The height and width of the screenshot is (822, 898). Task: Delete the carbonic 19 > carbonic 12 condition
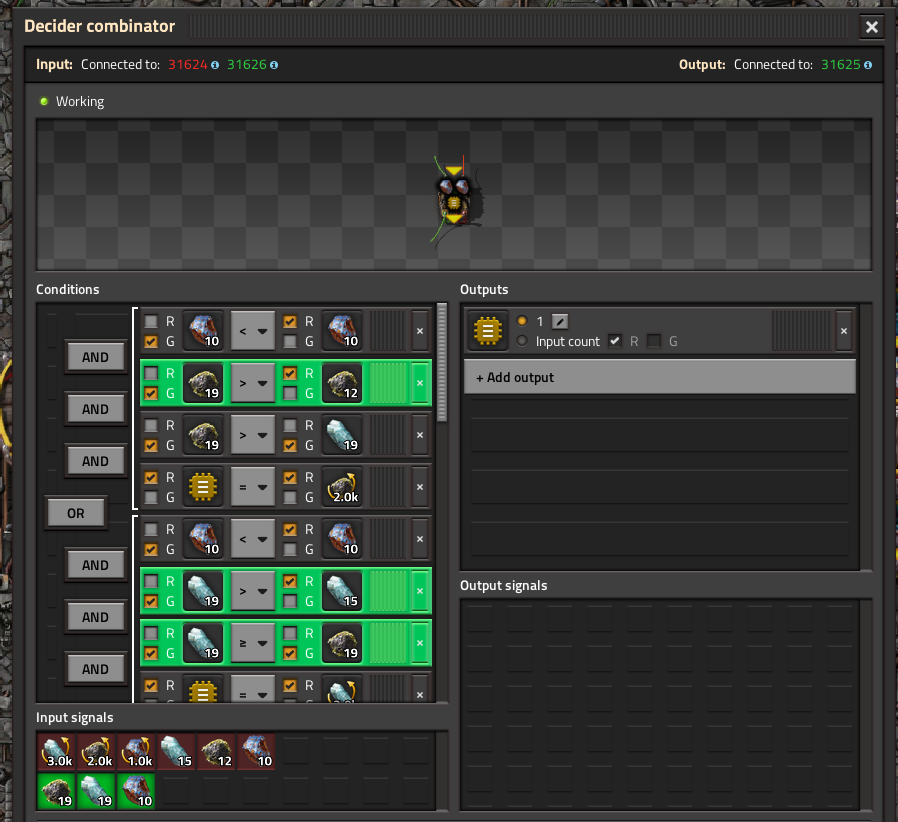[420, 383]
